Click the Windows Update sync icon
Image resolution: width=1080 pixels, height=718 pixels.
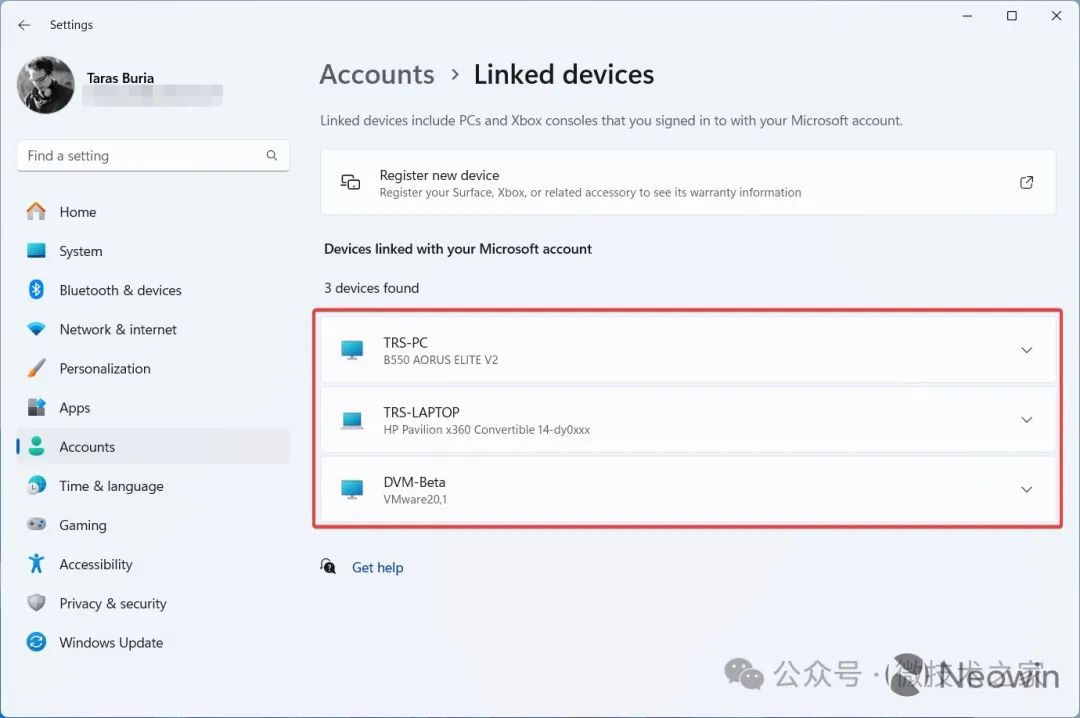coord(36,642)
